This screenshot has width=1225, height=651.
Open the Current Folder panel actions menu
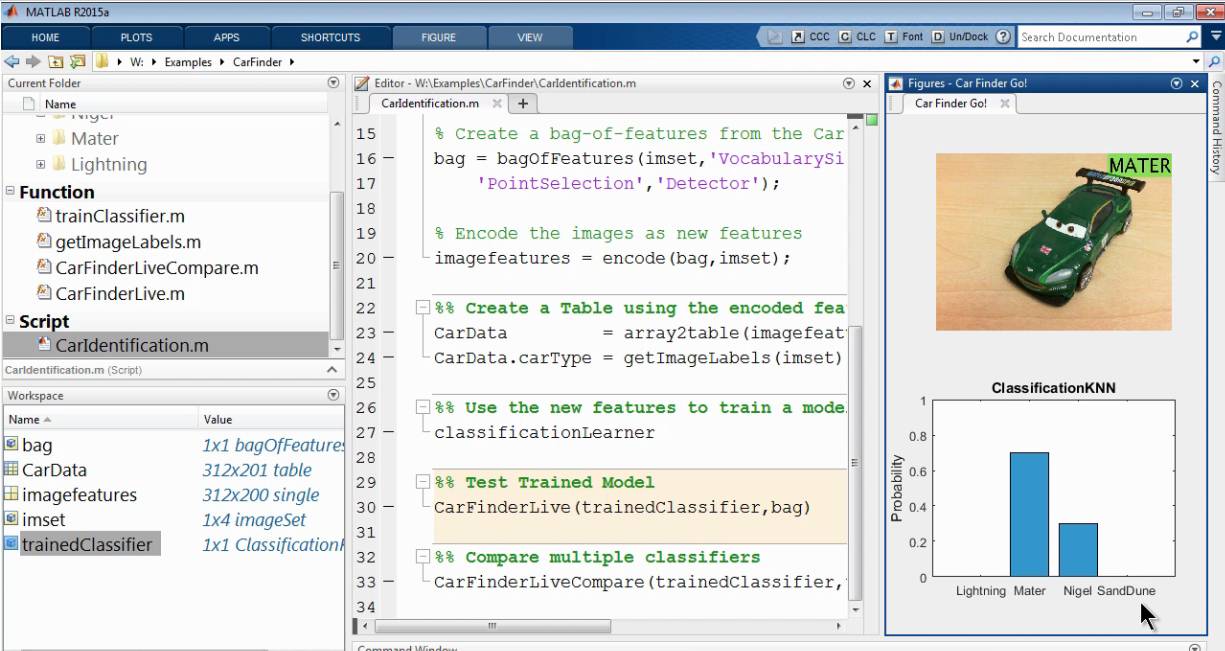333,83
